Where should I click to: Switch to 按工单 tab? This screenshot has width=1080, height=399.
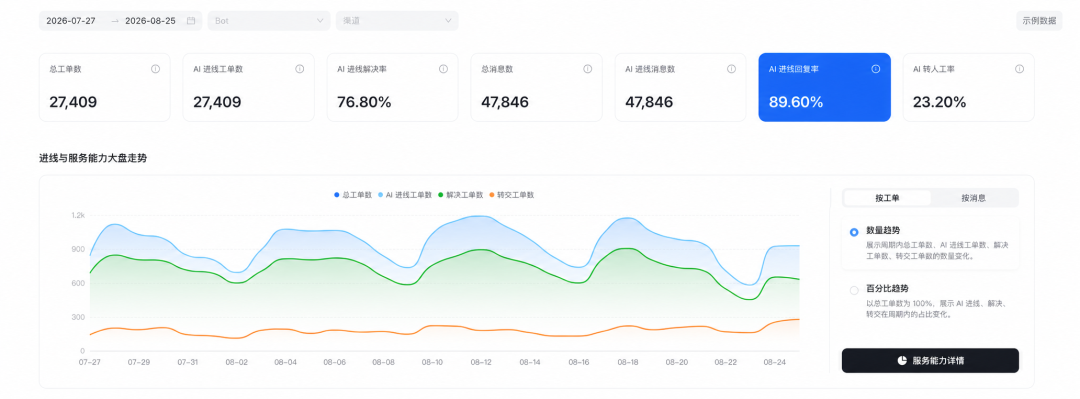(887, 198)
